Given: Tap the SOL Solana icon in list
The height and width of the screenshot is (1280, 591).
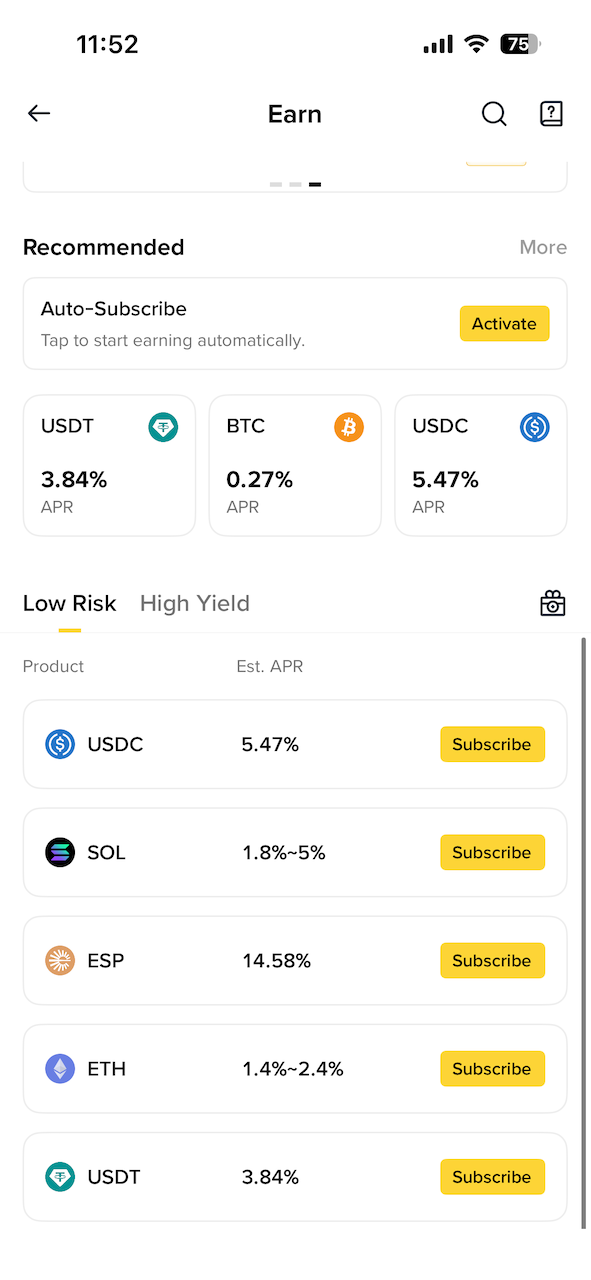Looking at the screenshot, I should tap(60, 852).
